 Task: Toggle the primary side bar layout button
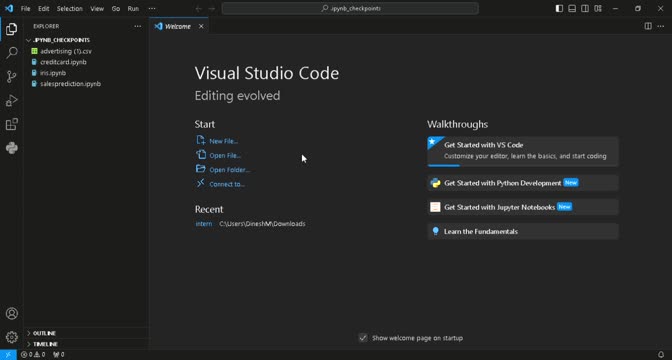(x=559, y=9)
